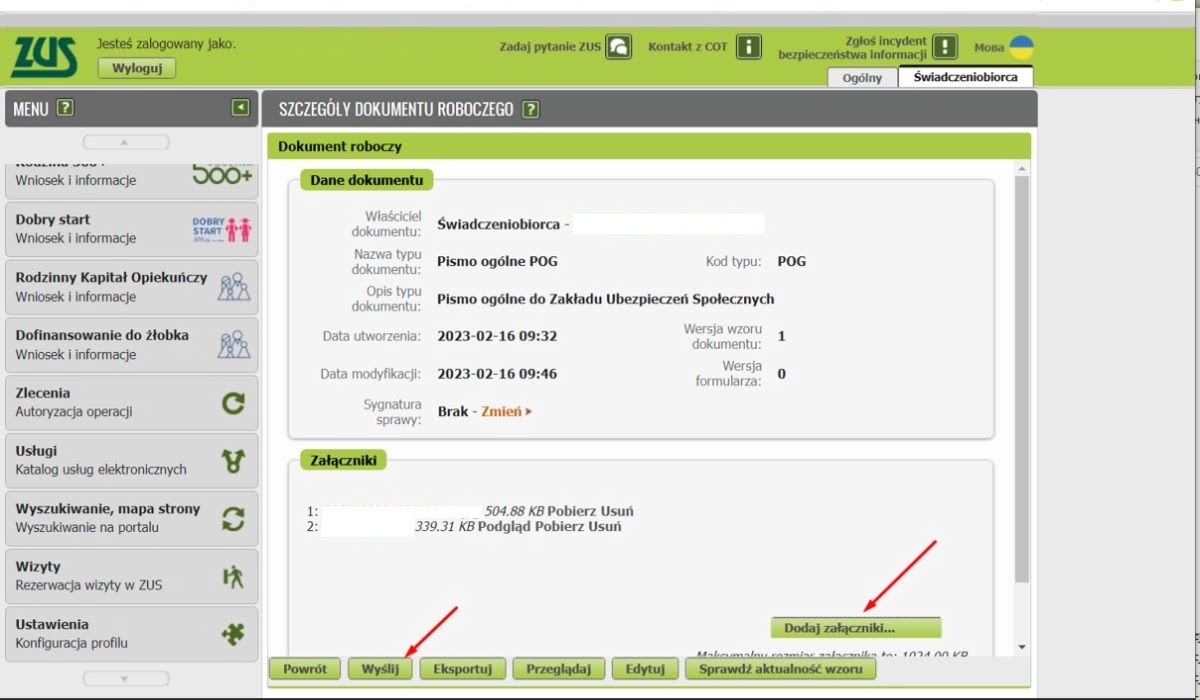This screenshot has width=1200, height=700.
Task: Click Usuń for the 339.31 KB attachment
Action: pos(606,526)
